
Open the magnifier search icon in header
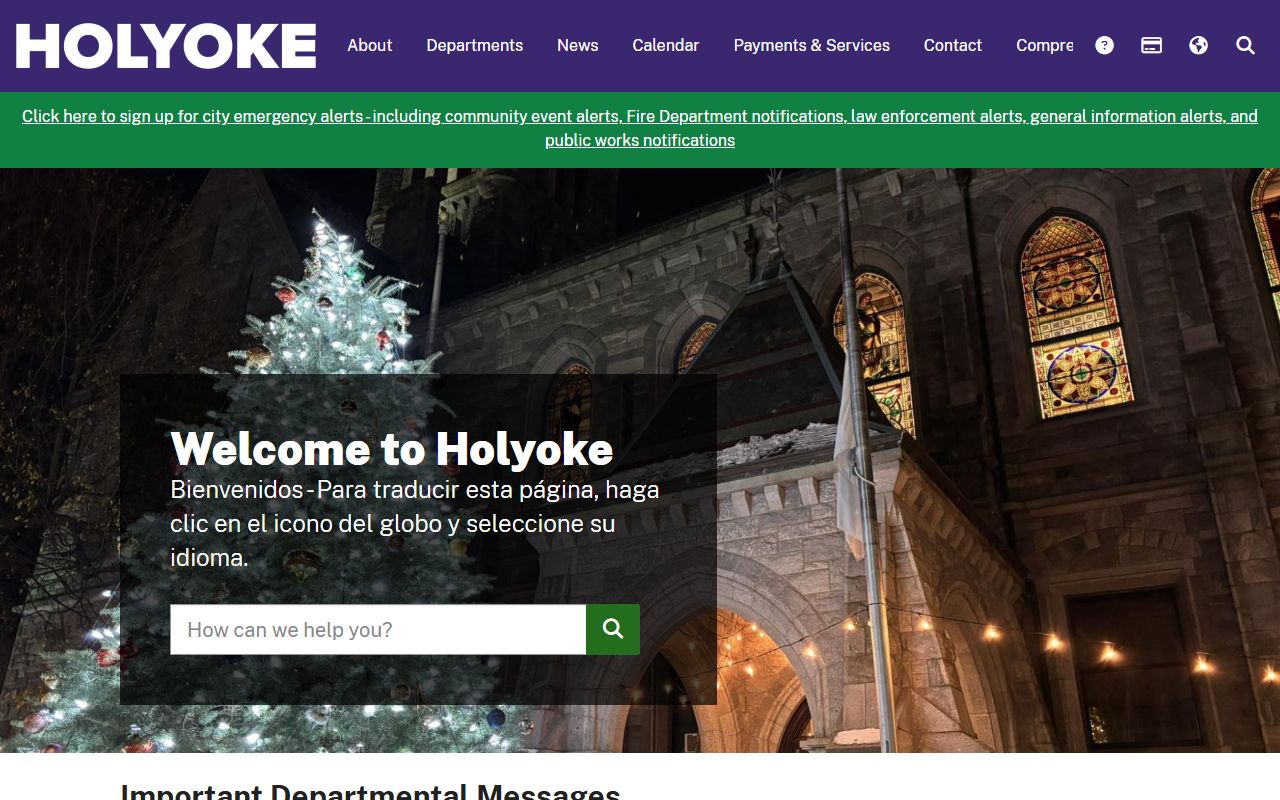pos(1245,45)
